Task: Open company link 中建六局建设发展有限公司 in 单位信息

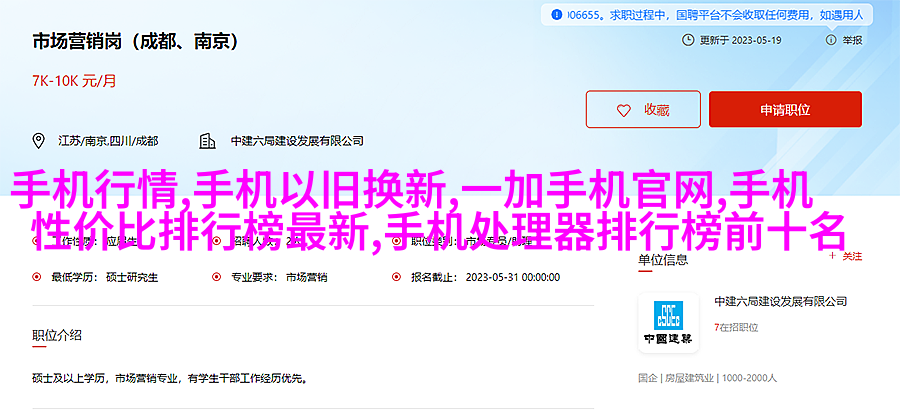Action: point(781,301)
